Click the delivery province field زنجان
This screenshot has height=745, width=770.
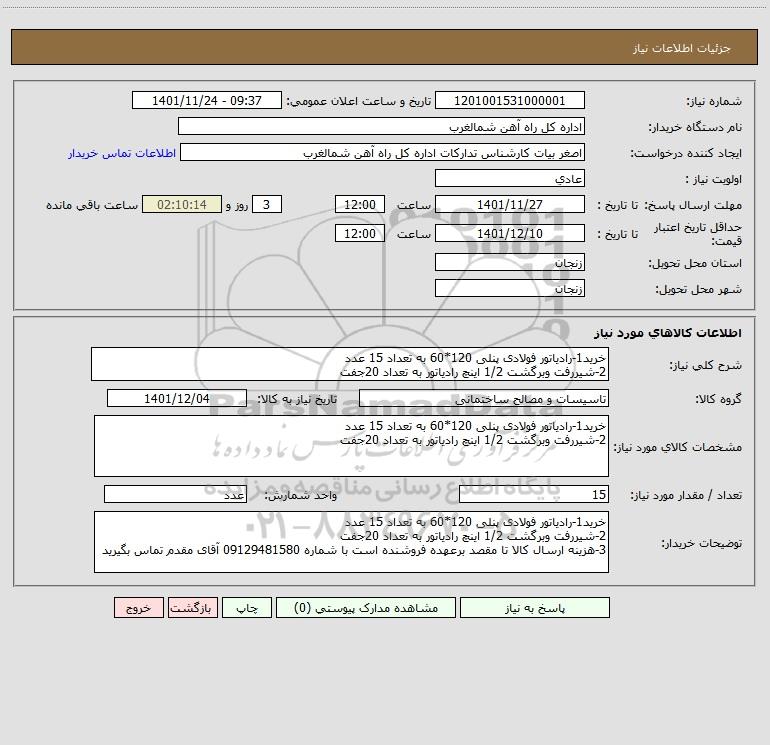510,263
